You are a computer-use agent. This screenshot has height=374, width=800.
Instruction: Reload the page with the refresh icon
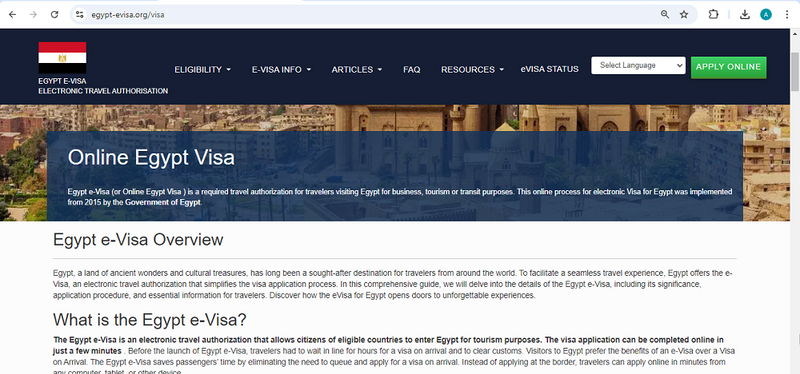[x=55, y=15]
